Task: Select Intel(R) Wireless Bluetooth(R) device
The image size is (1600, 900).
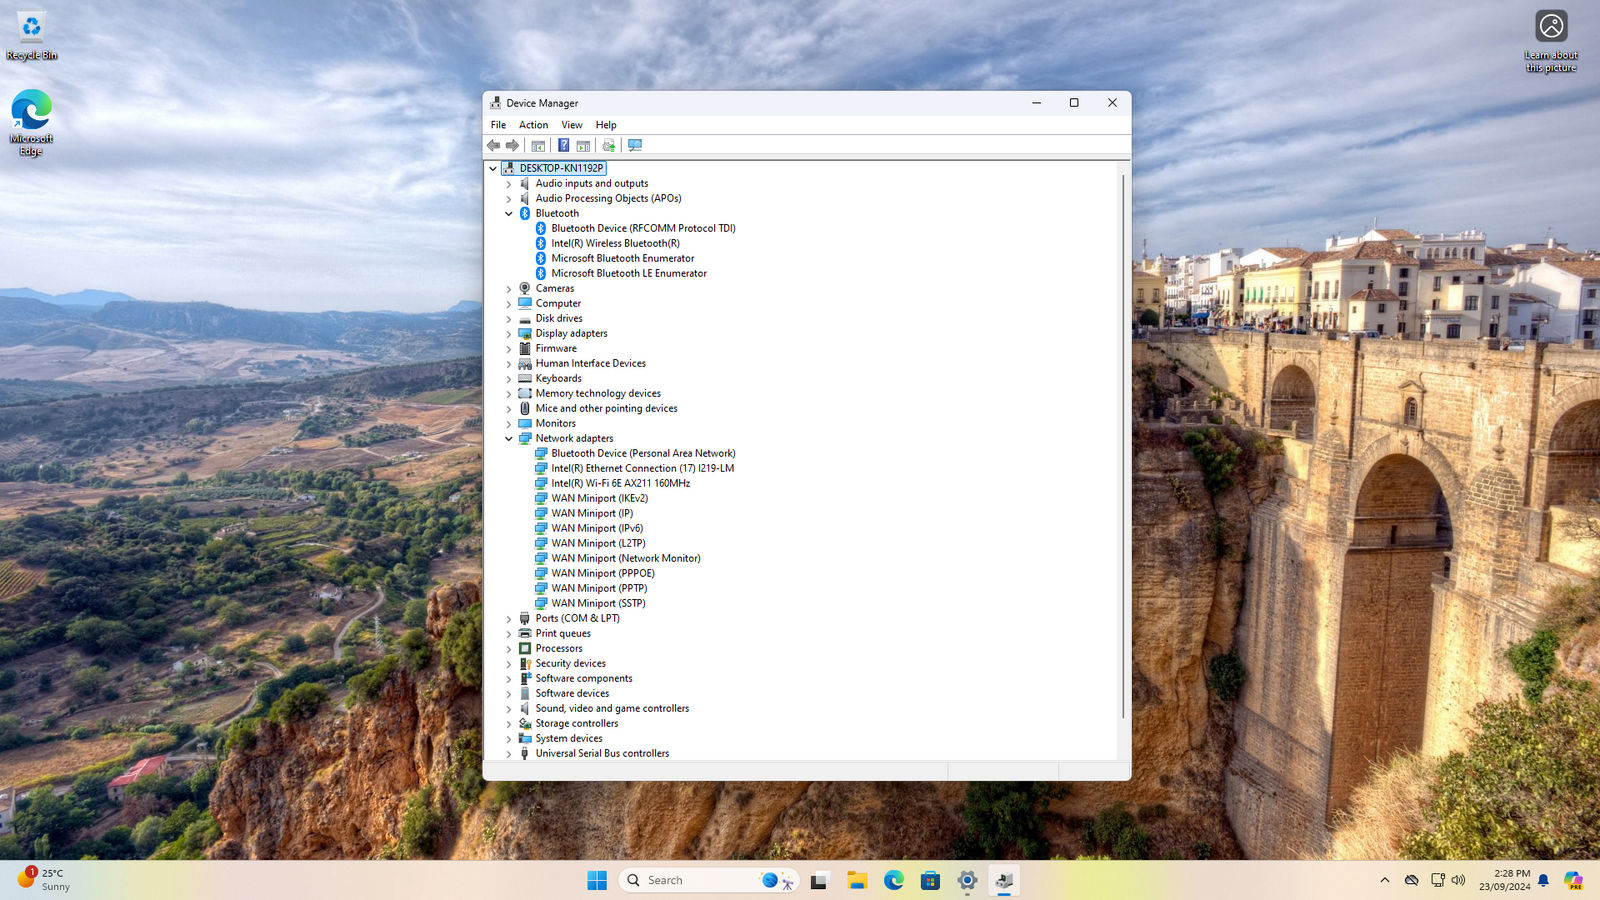Action: click(615, 243)
